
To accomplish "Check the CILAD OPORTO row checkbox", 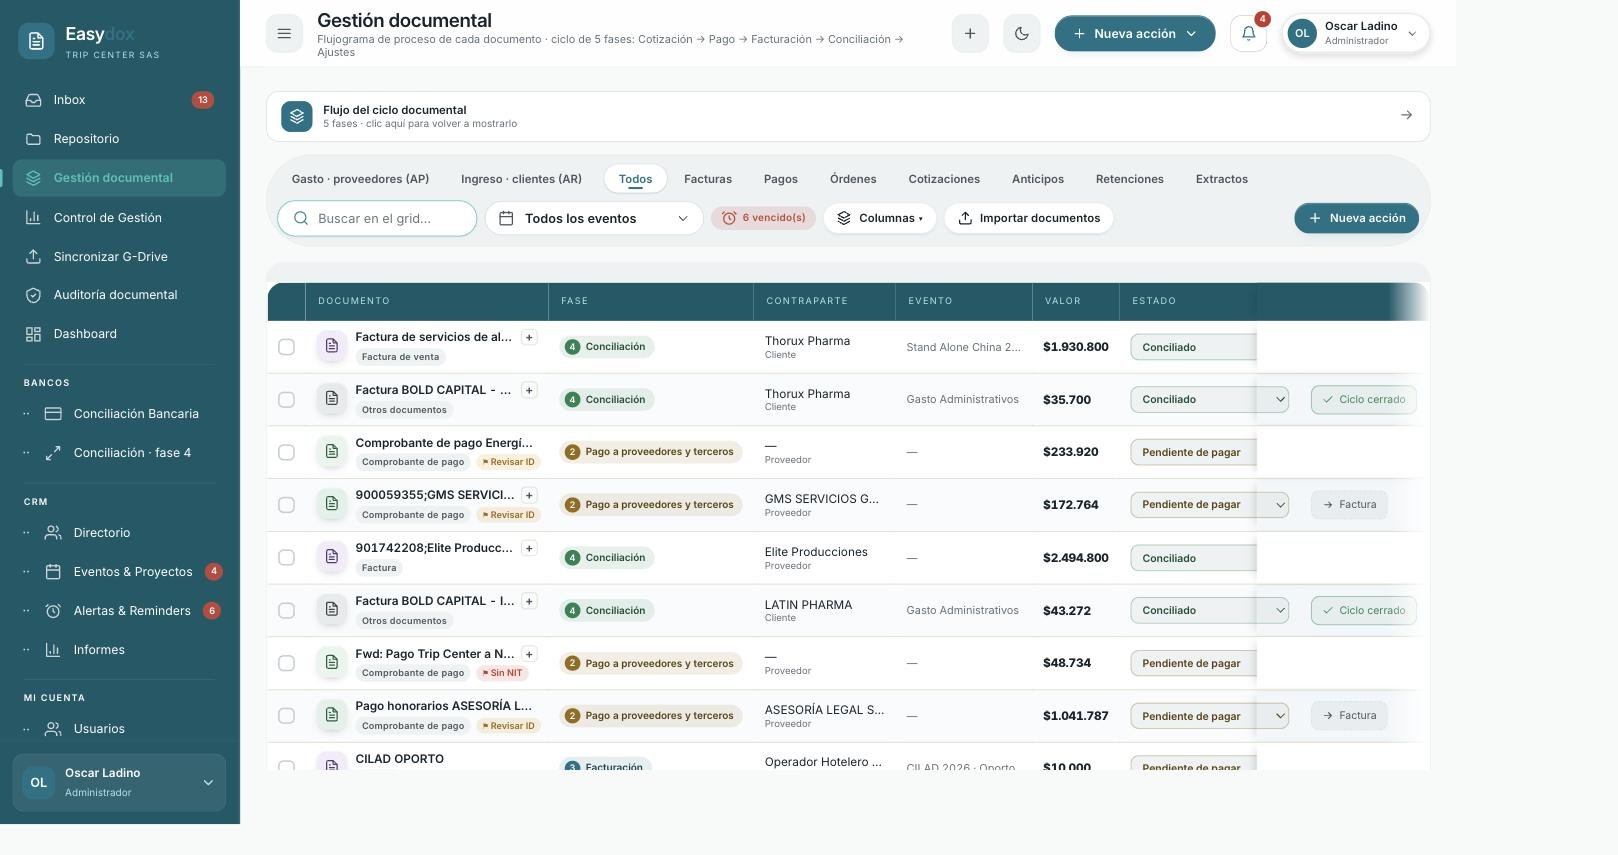I will point(286,765).
